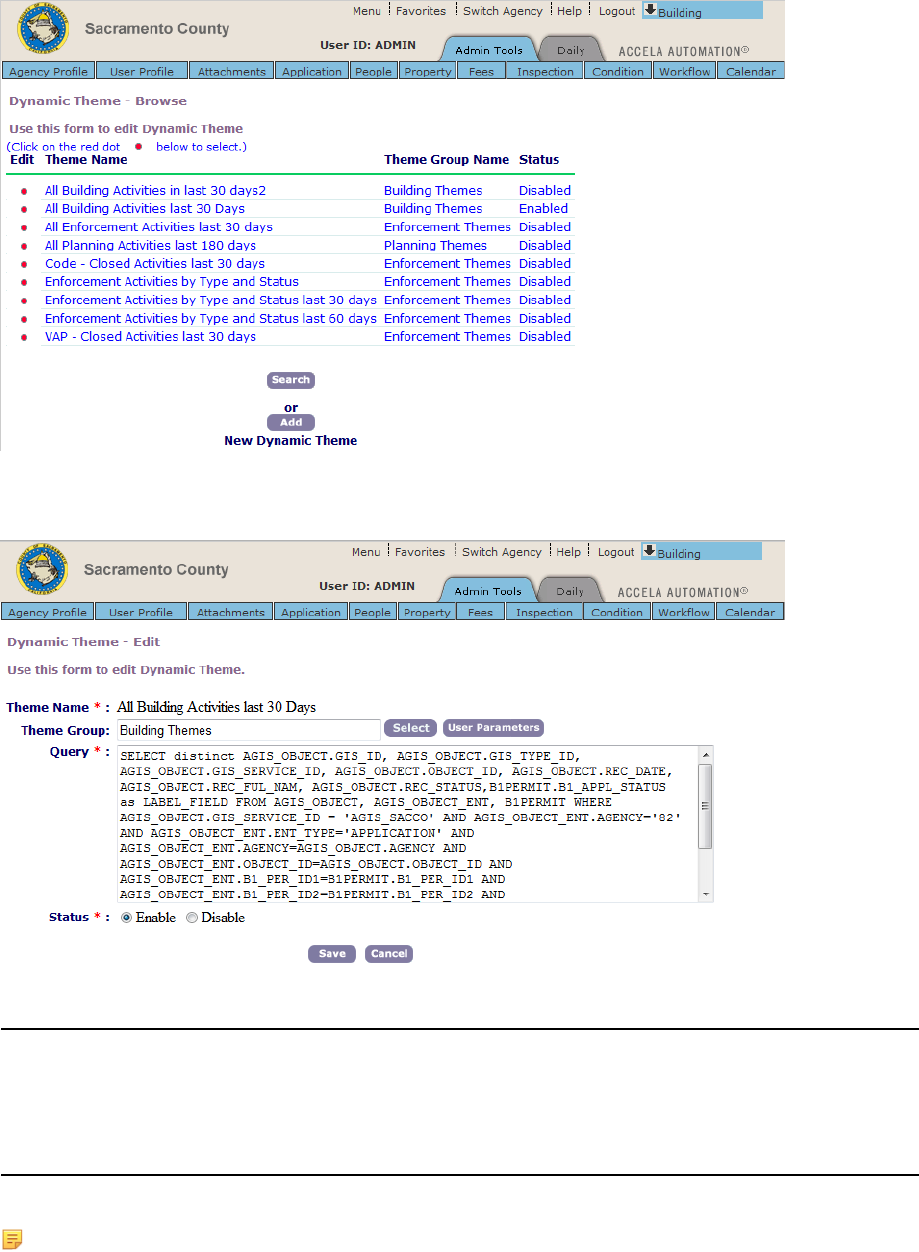Click red dot beside All Enforcement Activities last 30 days
Image resolution: width=919 pixels, height=1252 pixels.
[x=23, y=227]
